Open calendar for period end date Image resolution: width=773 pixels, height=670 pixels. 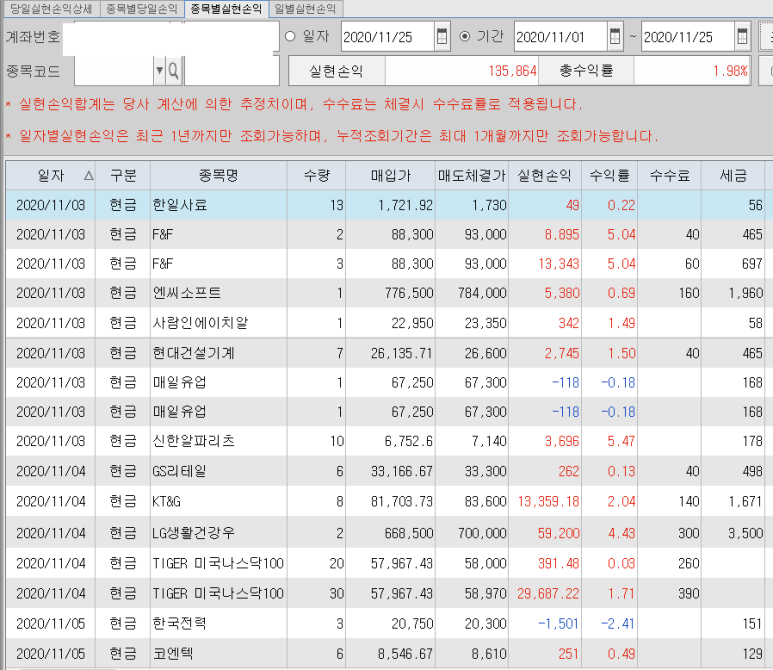[x=742, y=36]
